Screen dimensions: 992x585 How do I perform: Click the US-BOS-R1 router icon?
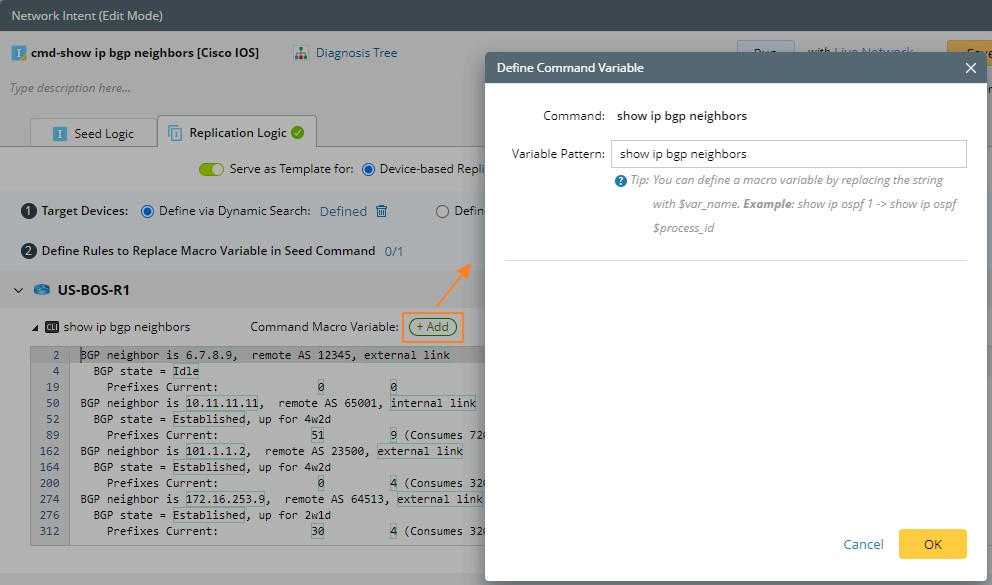(x=42, y=290)
